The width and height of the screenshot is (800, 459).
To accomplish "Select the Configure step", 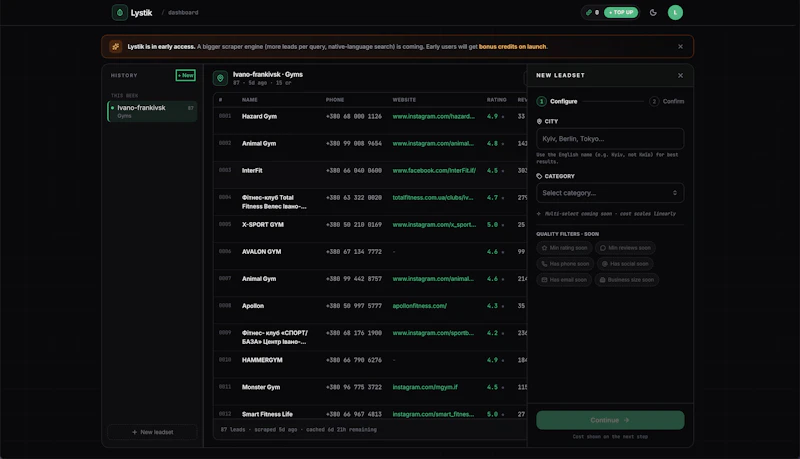I will coord(557,101).
